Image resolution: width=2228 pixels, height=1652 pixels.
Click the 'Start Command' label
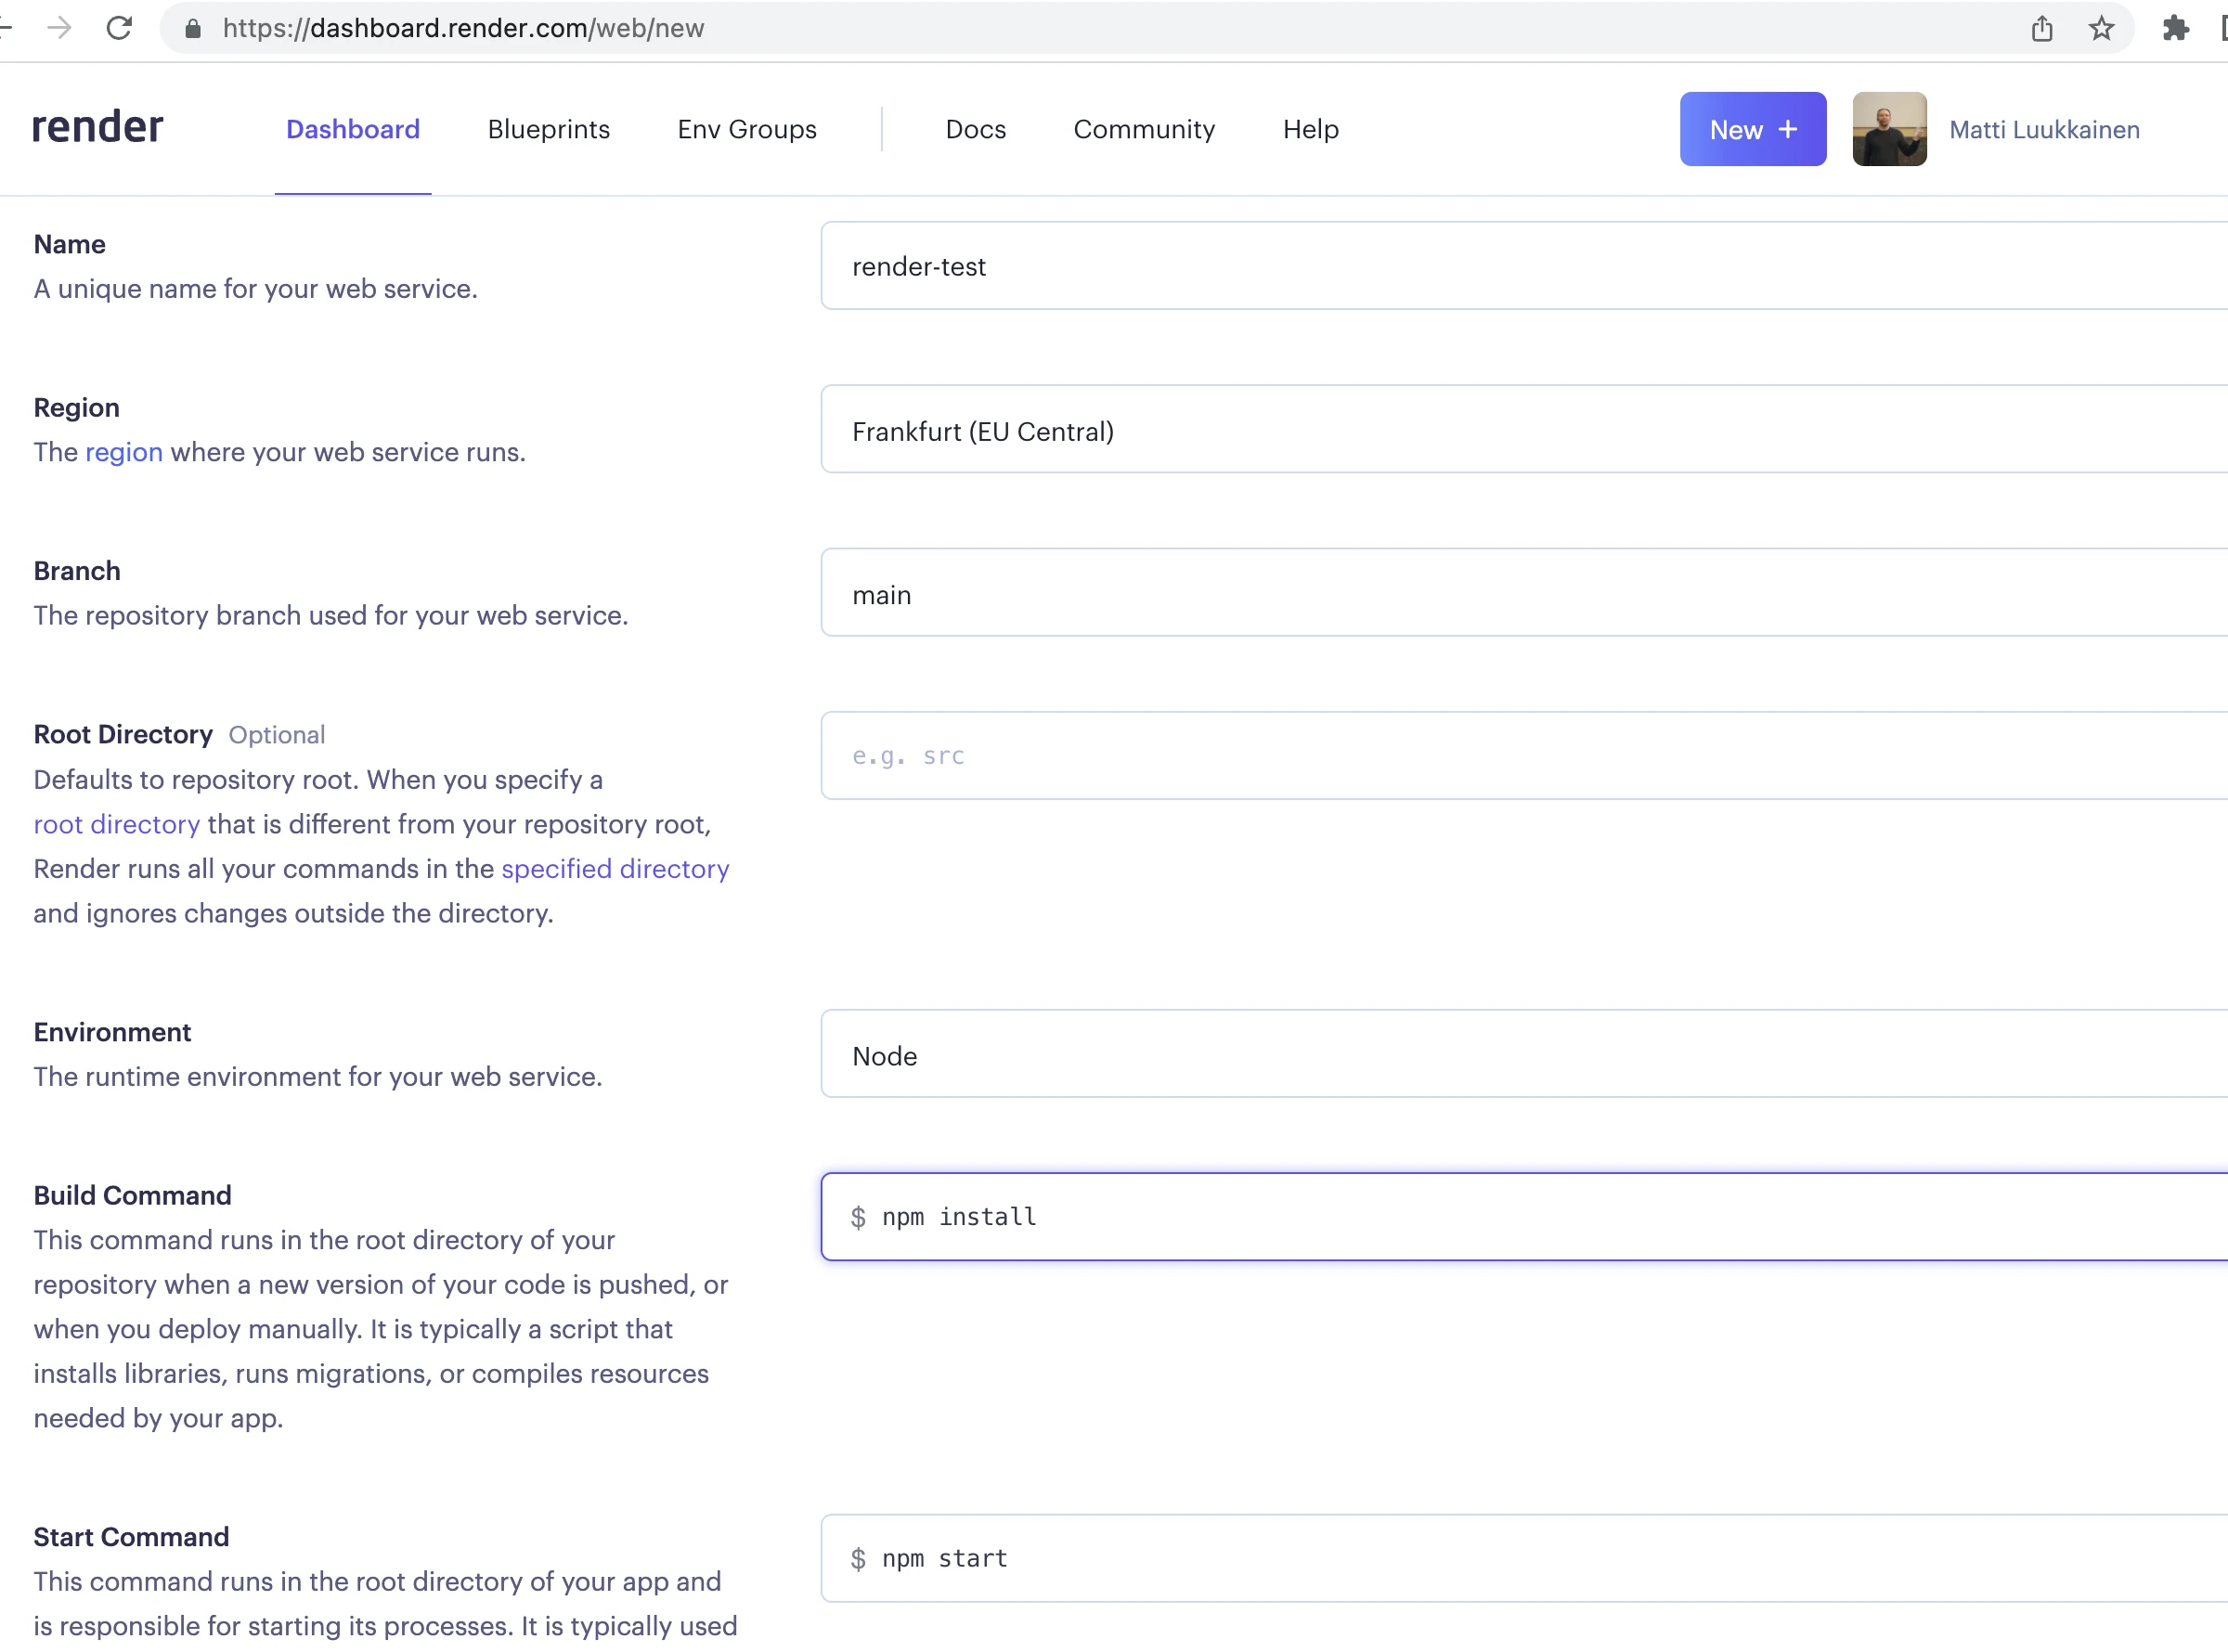coord(131,1537)
